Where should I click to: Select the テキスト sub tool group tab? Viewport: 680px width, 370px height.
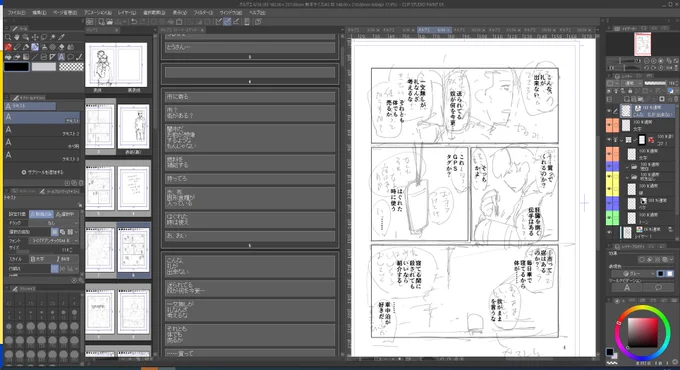coord(30,106)
